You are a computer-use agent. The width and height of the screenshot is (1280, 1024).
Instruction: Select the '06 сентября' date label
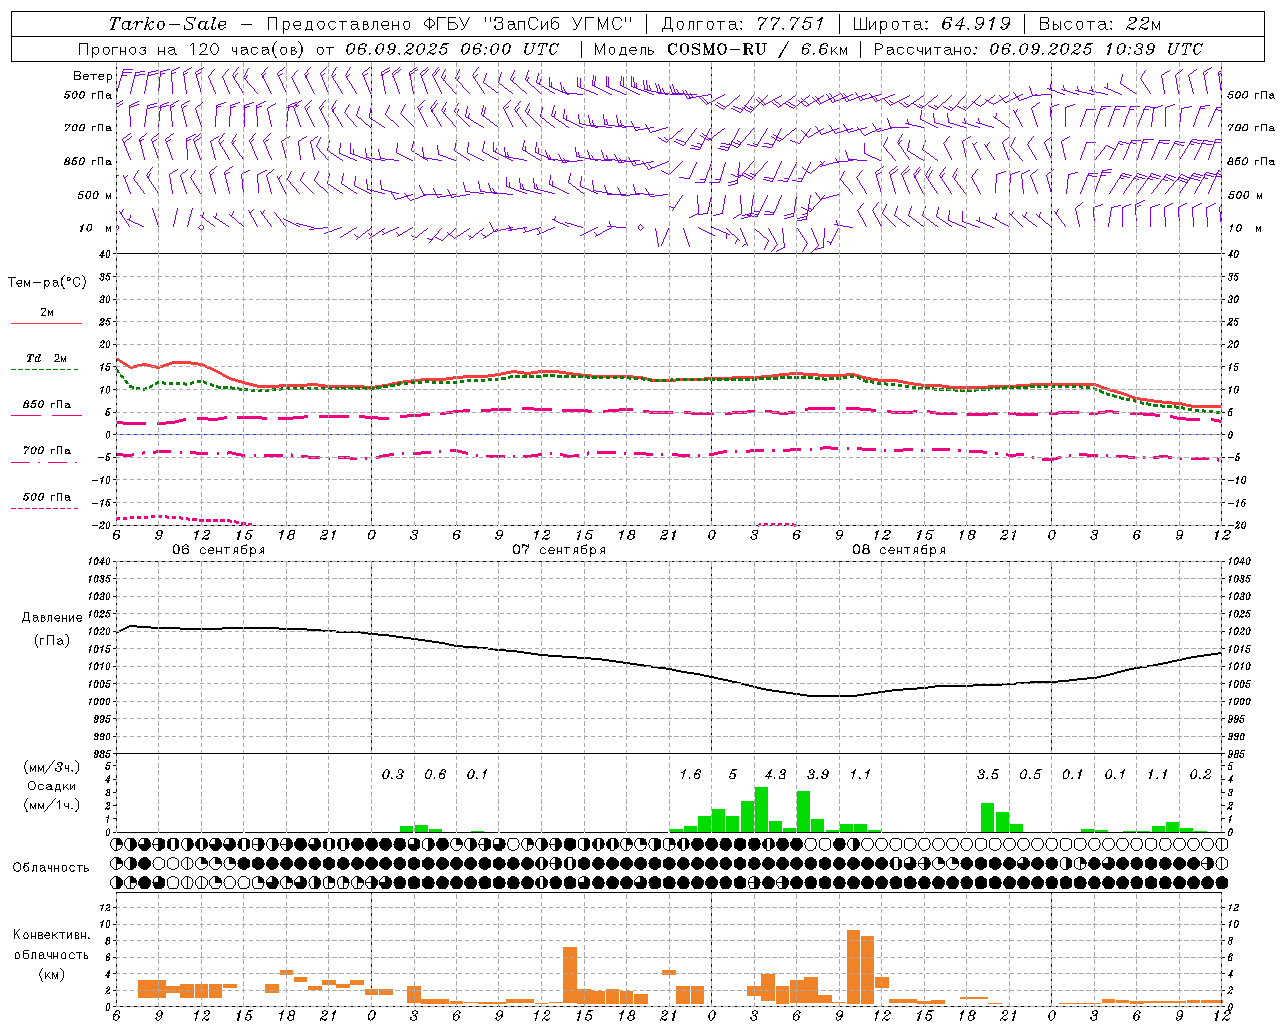pyautogui.click(x=218, y=550)
